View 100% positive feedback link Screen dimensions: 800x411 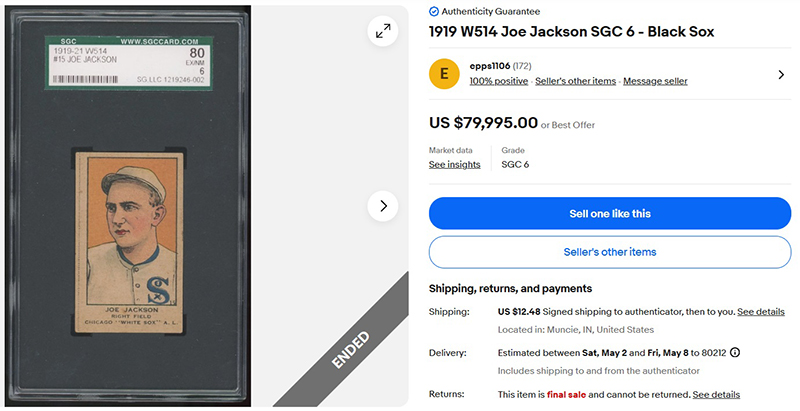[x=498, y=81]
